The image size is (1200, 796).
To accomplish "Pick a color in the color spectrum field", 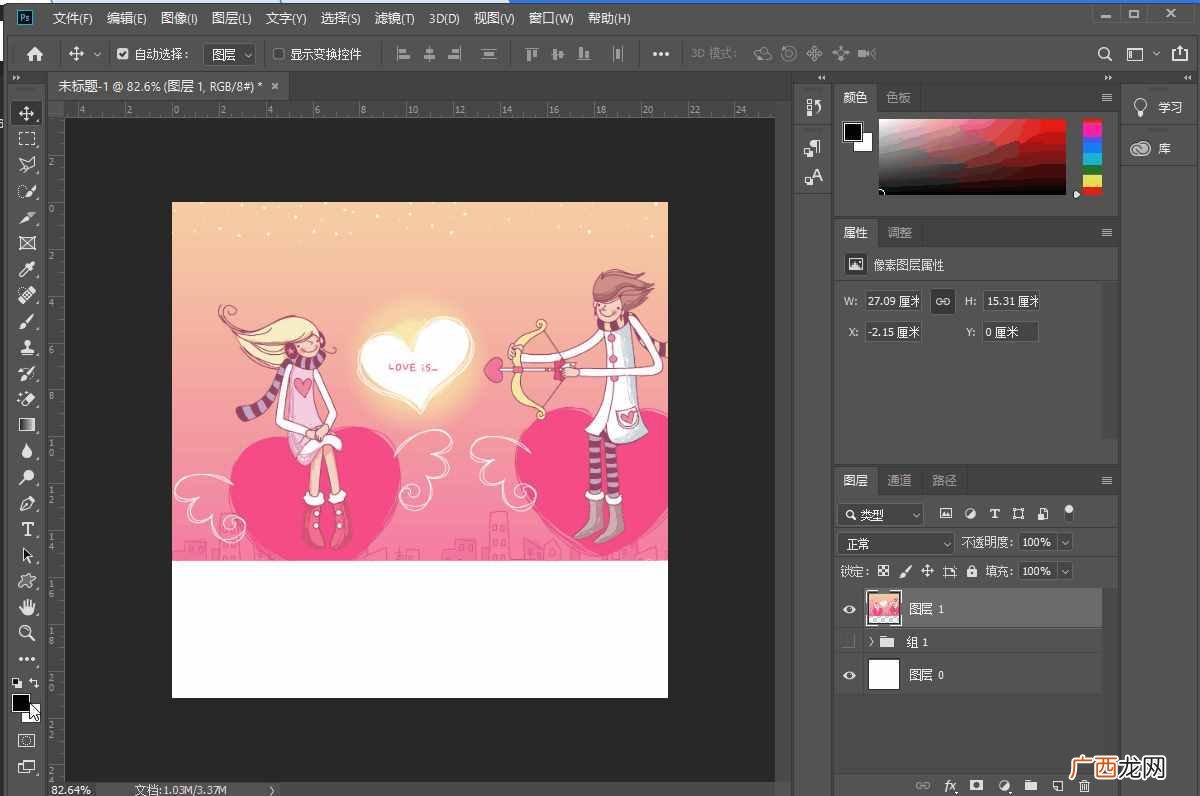I will 972,156.
